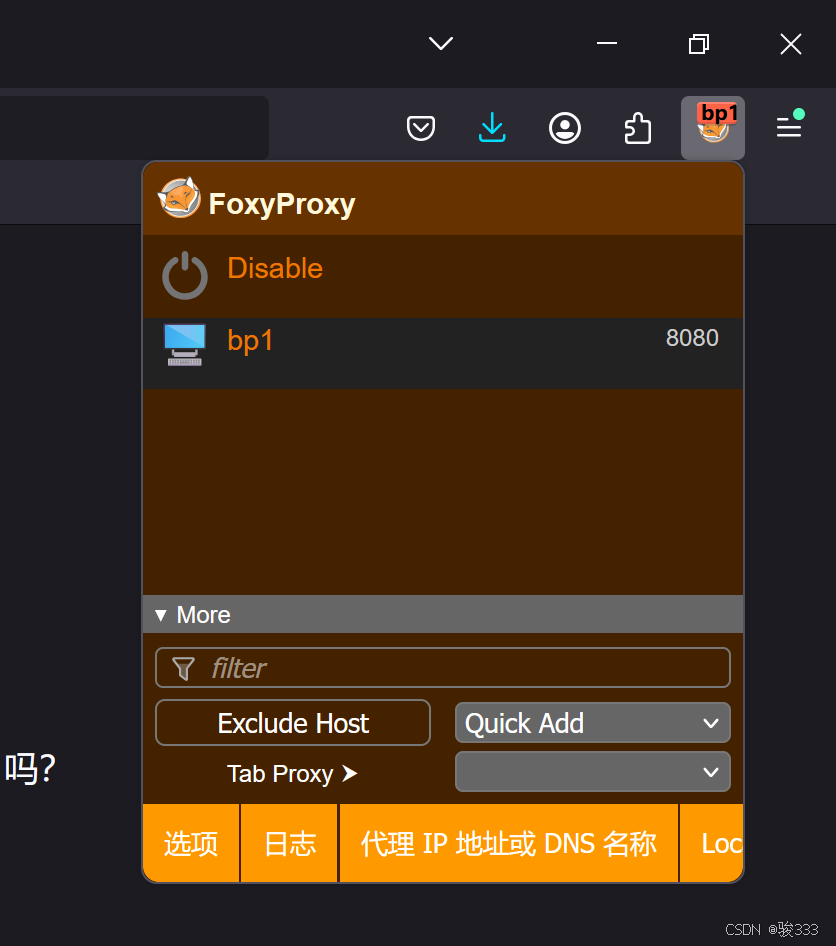The width and height of the screenshot is (836, 946).
Task: Close the browser window
Action: pyautogui.click(x=791, y=43)
